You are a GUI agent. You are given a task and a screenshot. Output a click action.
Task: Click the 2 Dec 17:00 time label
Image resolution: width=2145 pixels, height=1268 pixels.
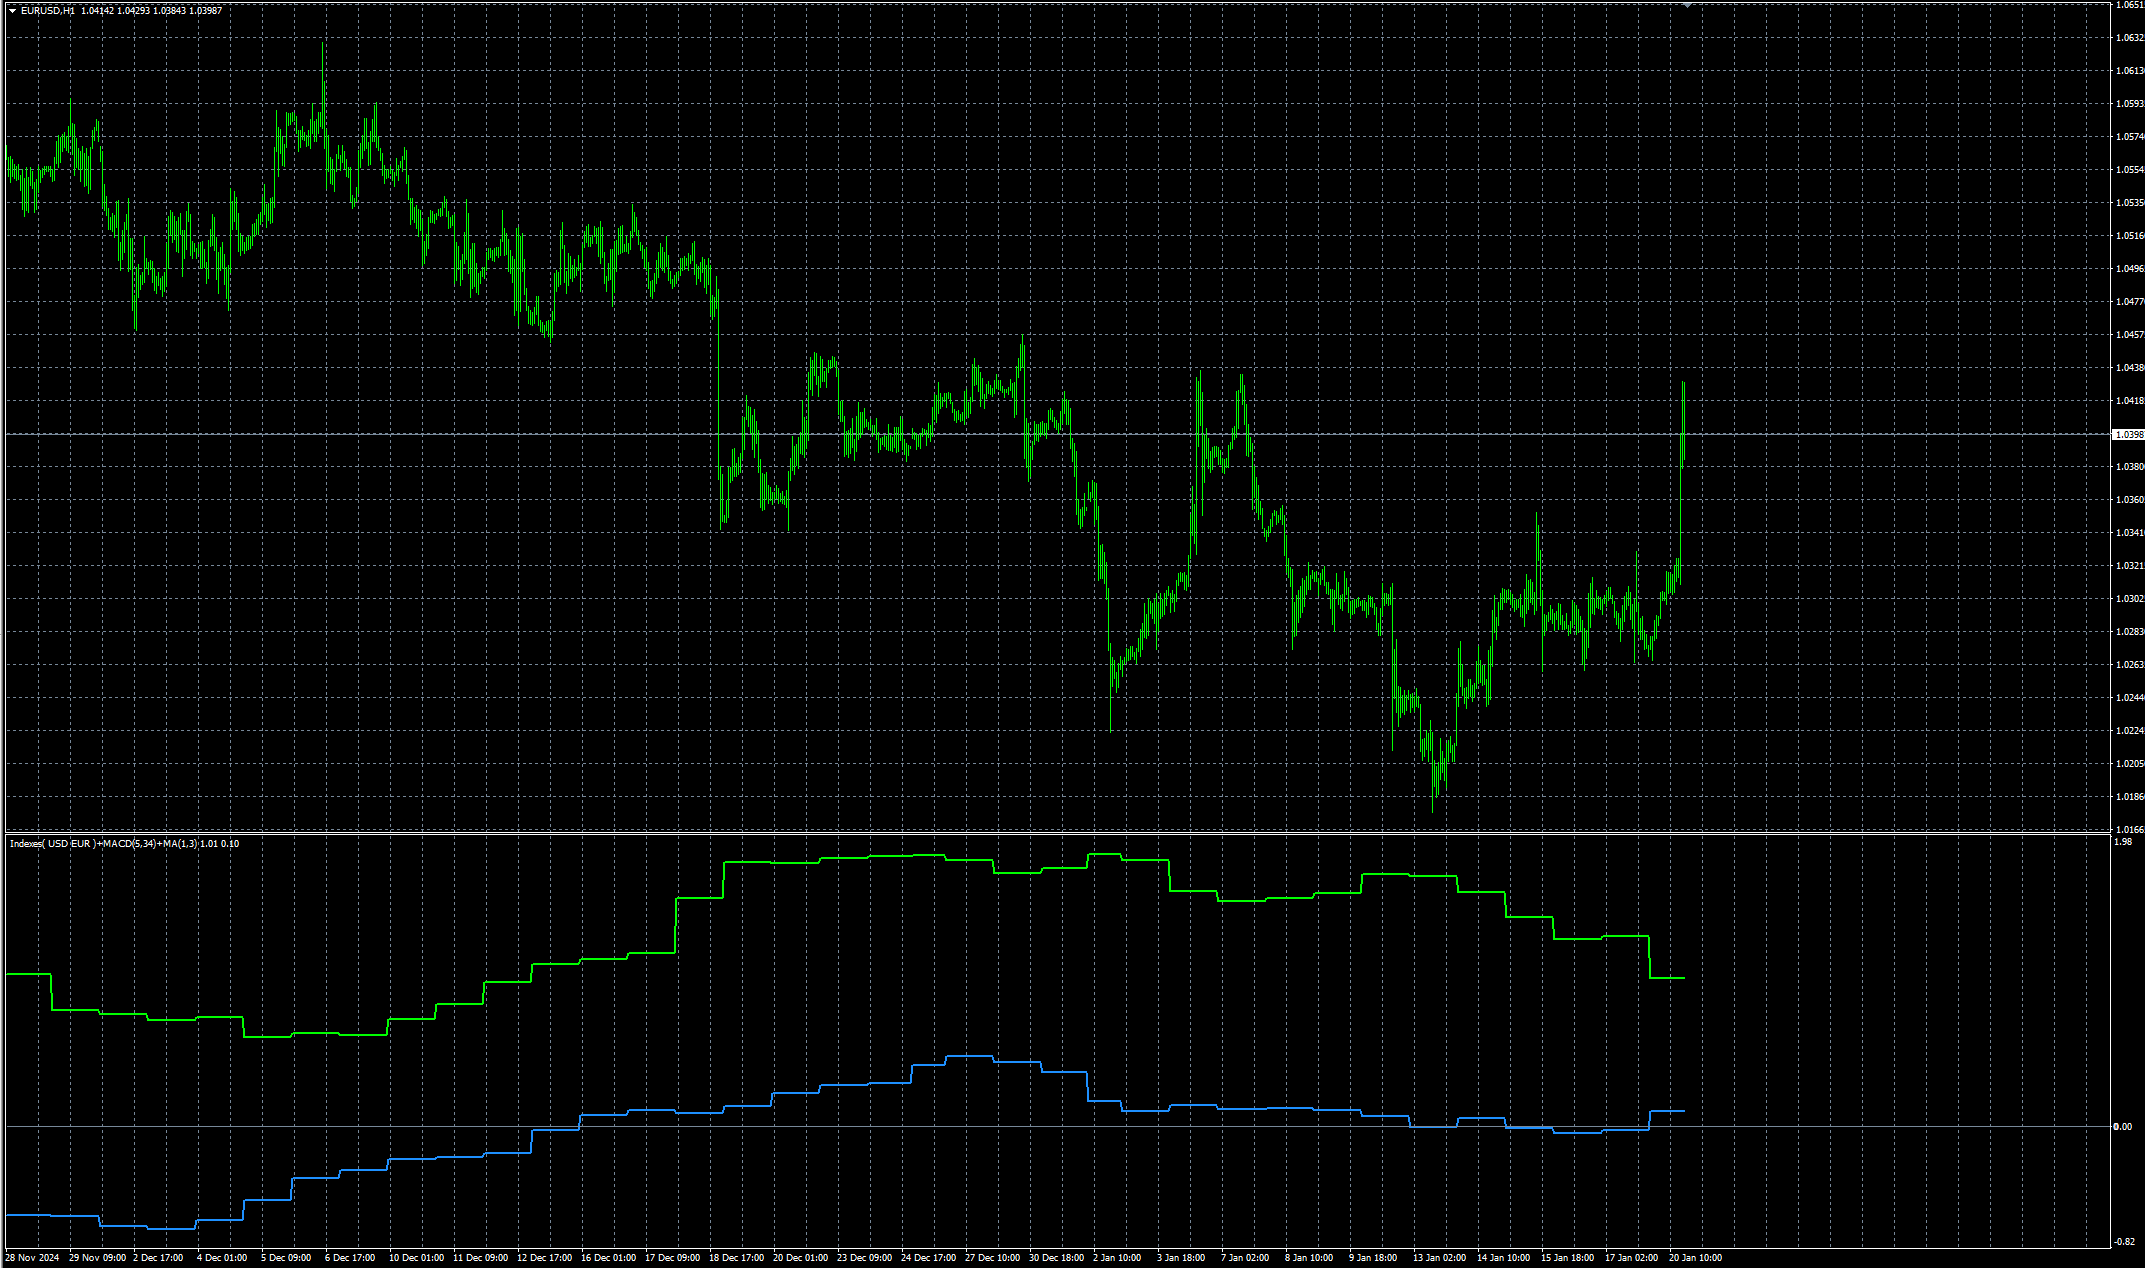point(158,1258)
